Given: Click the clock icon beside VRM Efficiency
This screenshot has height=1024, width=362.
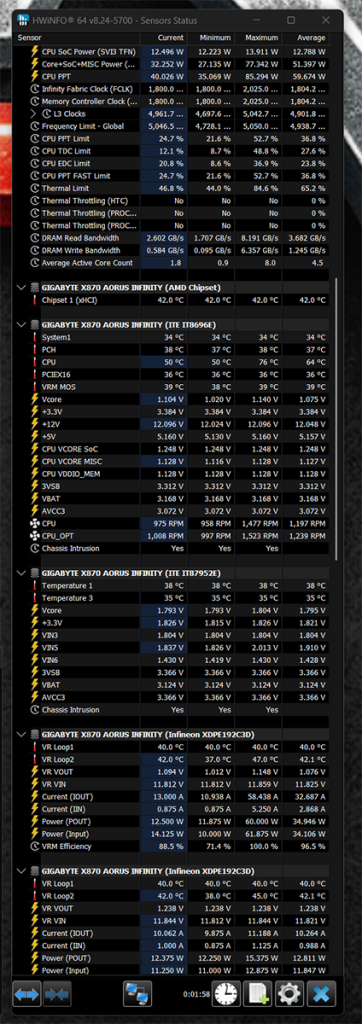Looking at the screenshot, I should coord(35,846).
